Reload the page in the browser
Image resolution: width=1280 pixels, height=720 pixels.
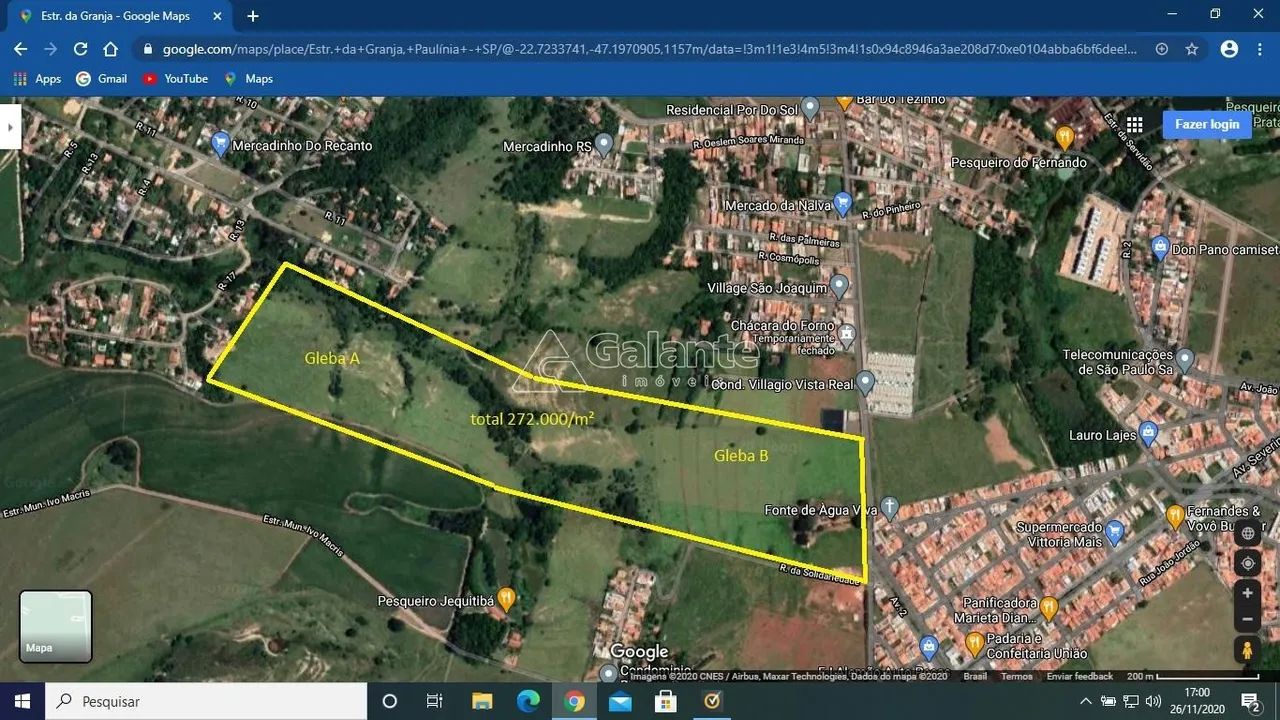coord(81,49)
